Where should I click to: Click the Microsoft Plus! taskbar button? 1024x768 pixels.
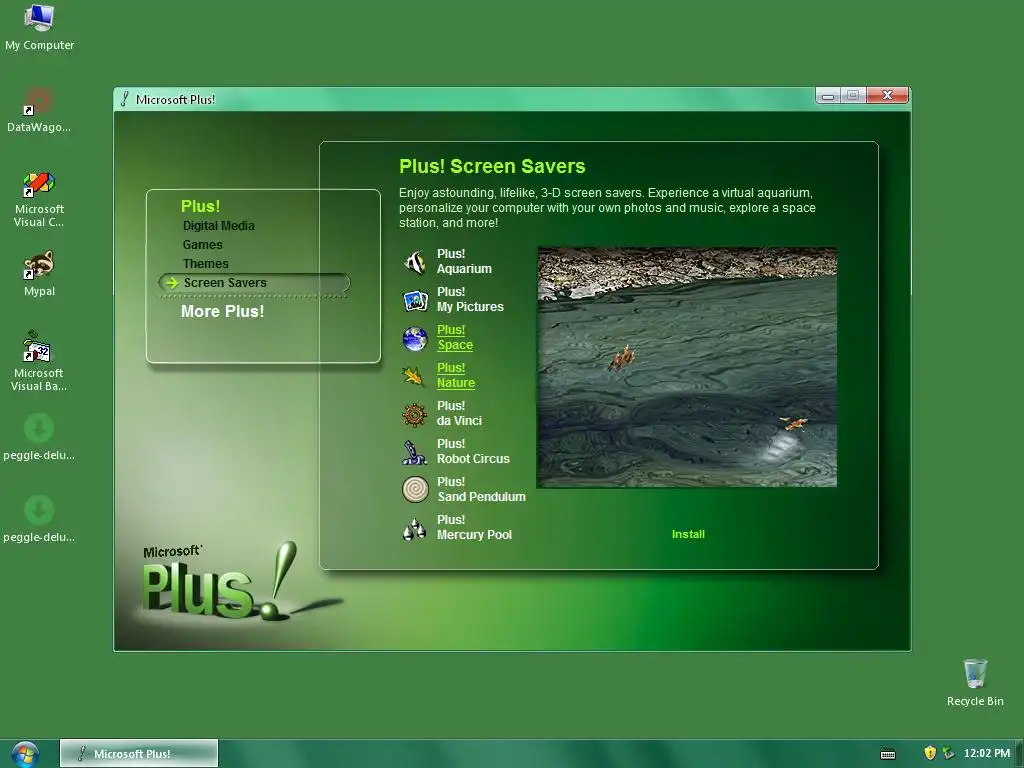tap(139, 754)
